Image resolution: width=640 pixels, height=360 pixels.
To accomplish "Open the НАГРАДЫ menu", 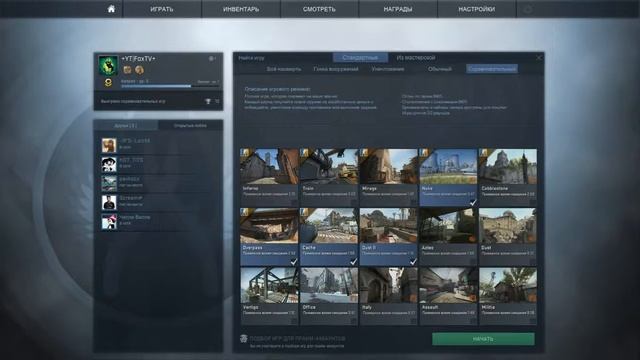I will pyautogui.click(x=398, y=9).
